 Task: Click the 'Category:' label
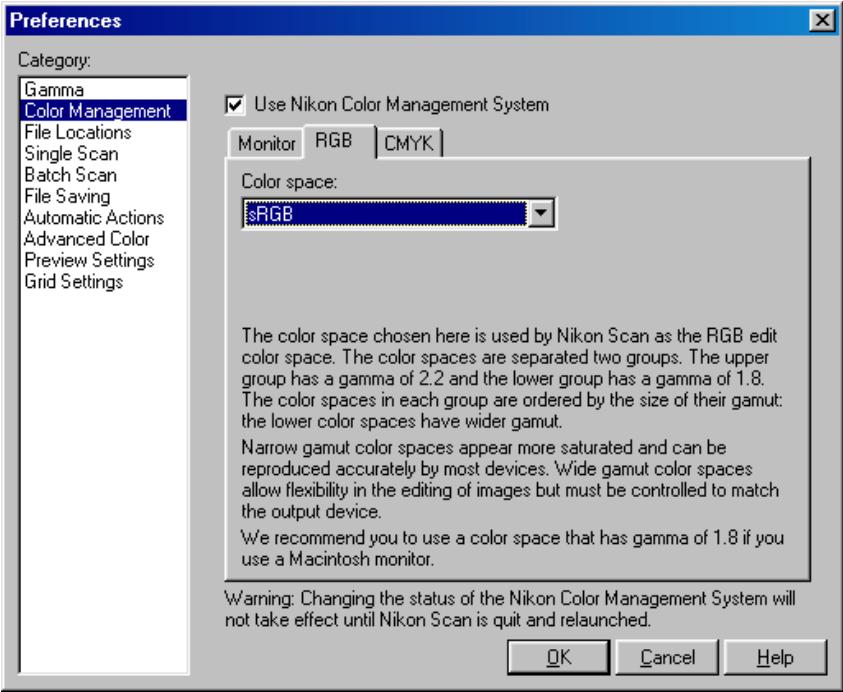(x=54, y=60)
